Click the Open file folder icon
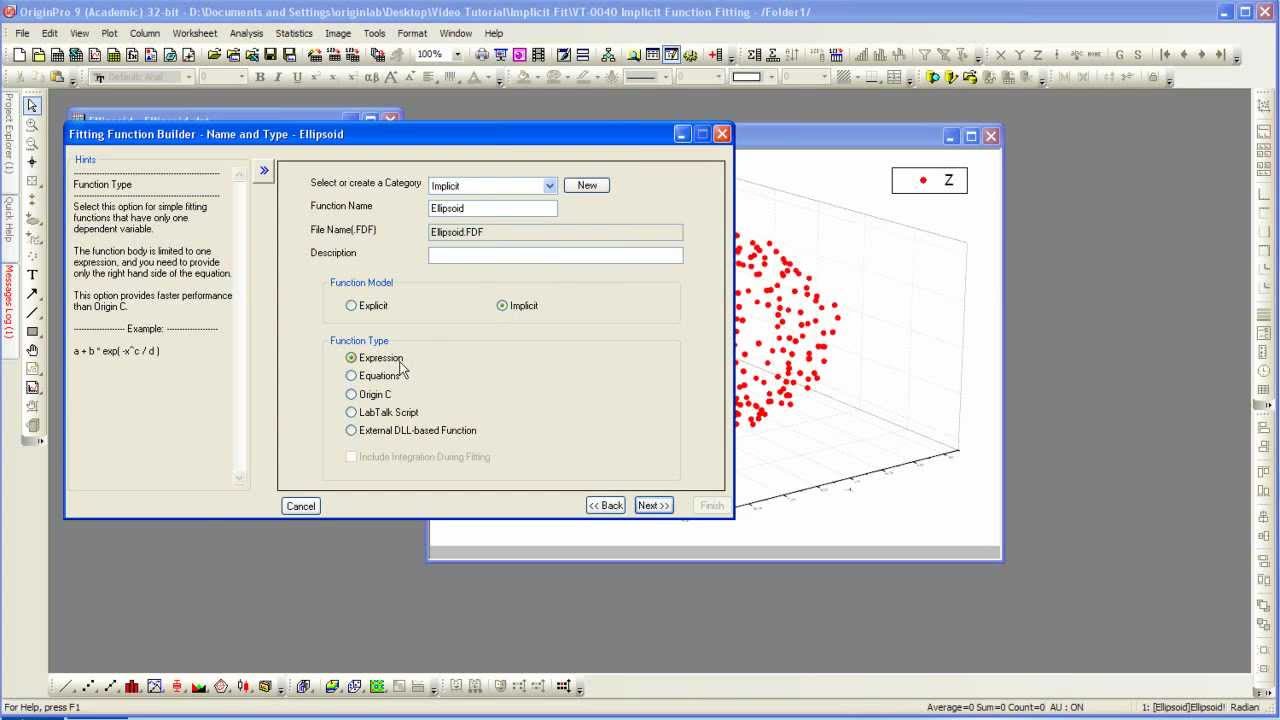This screenshot has height=720, width=1280. pyautogui.click(x=214, y=55)
